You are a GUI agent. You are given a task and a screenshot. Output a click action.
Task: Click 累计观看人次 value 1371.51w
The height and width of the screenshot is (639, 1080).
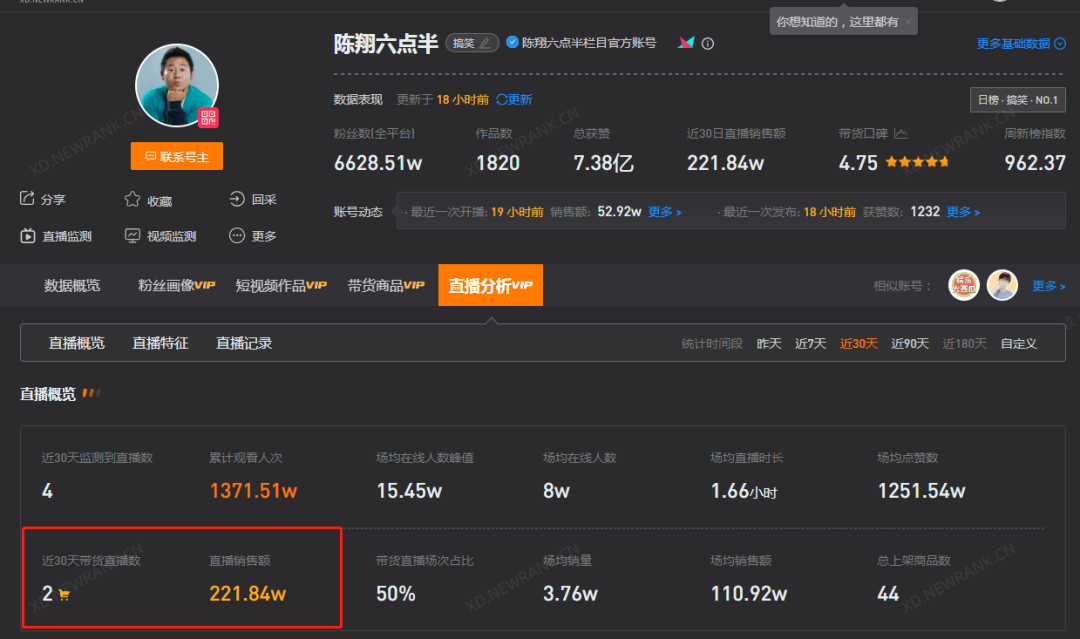253,491
